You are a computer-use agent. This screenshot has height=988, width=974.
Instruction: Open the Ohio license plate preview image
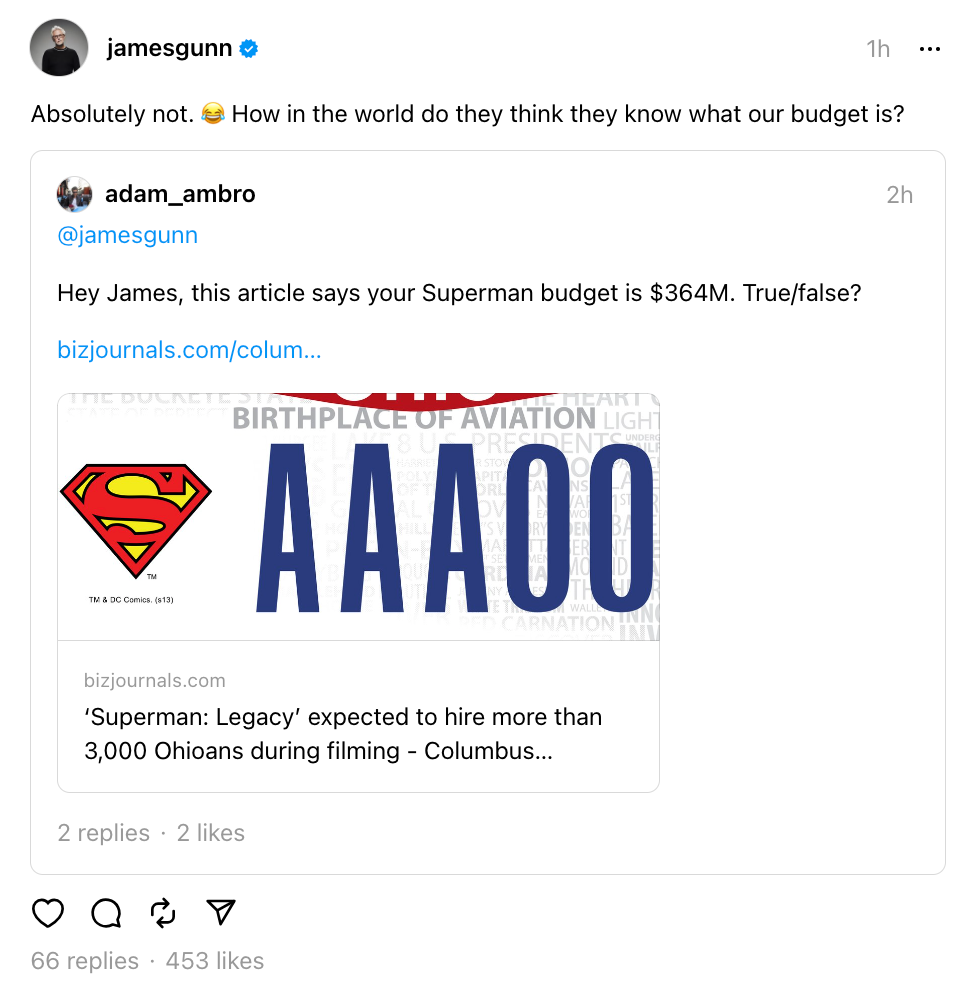tap(358, 517)
